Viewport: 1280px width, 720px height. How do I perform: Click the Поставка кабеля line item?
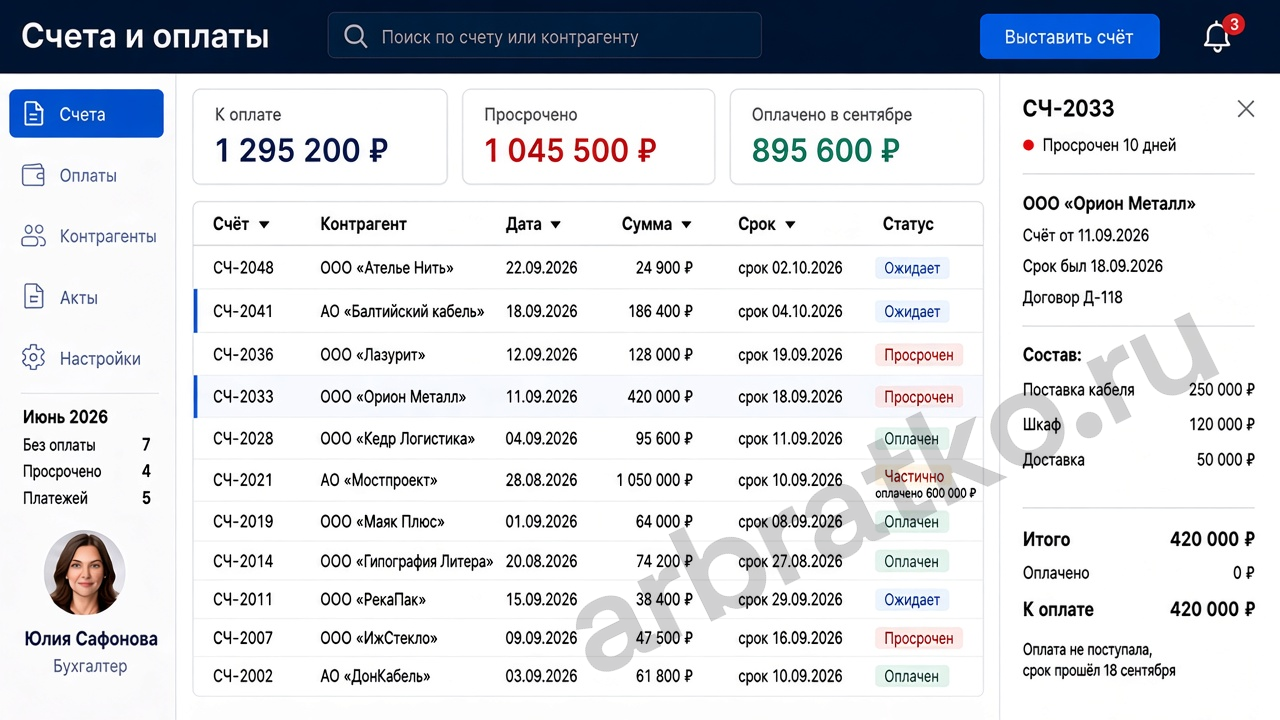[x=1139, y=389]
